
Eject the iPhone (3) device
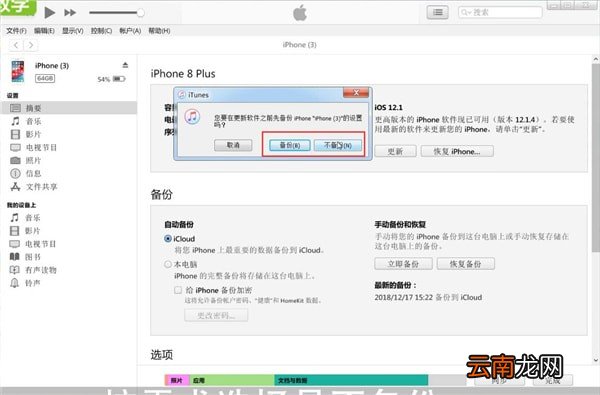point(125,65)
